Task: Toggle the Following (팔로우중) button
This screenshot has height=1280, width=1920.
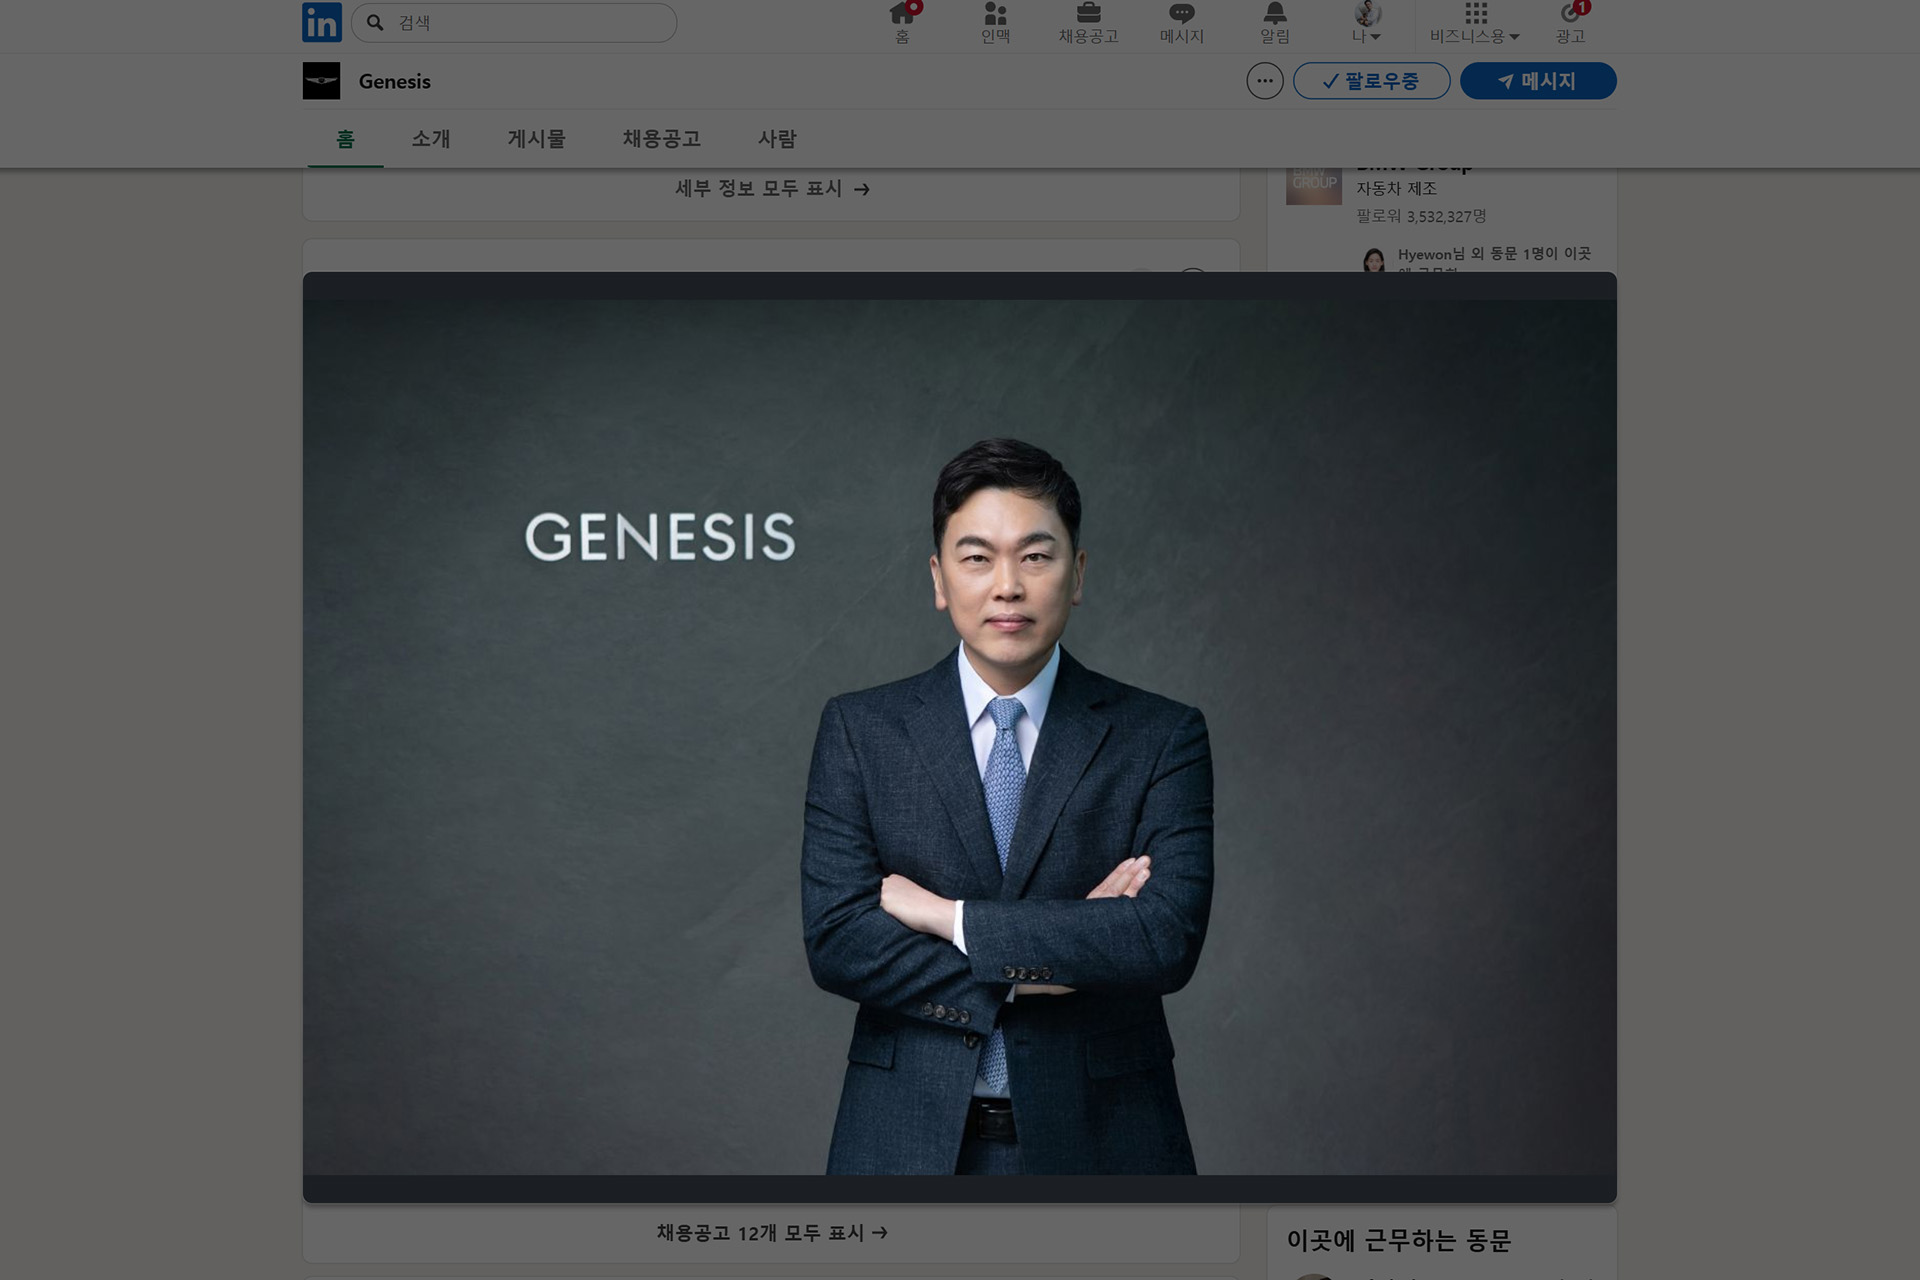Action: point(1371,81)
